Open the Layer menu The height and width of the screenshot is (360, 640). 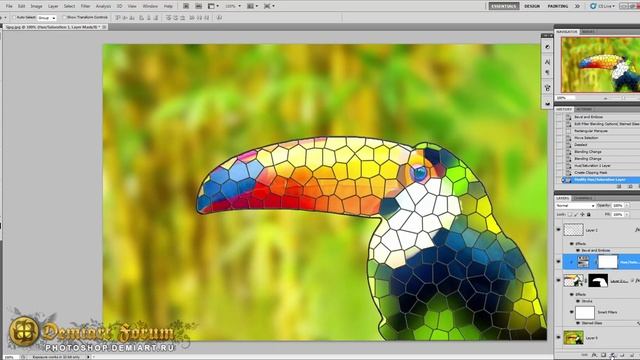tap(53, 6)
